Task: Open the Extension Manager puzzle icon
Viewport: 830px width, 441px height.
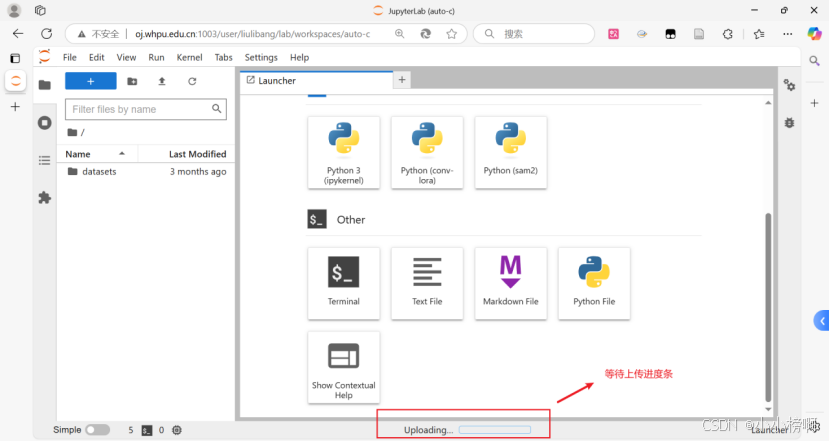Action: click(45, 198)
